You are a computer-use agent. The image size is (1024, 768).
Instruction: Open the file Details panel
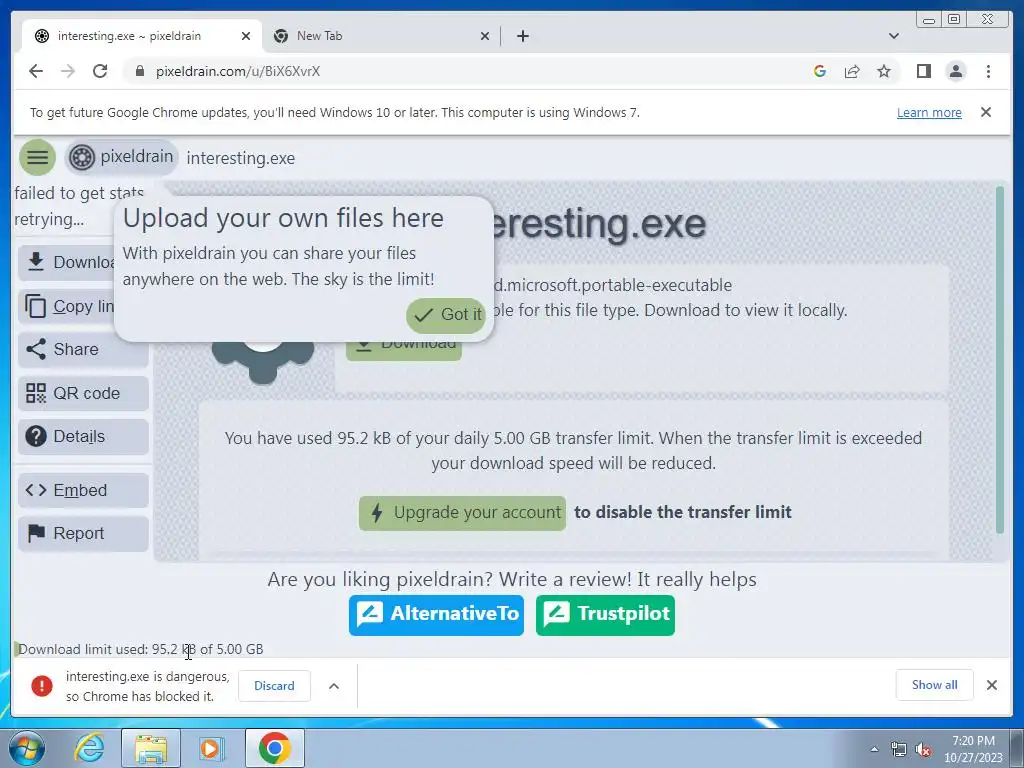pos(83,436)
